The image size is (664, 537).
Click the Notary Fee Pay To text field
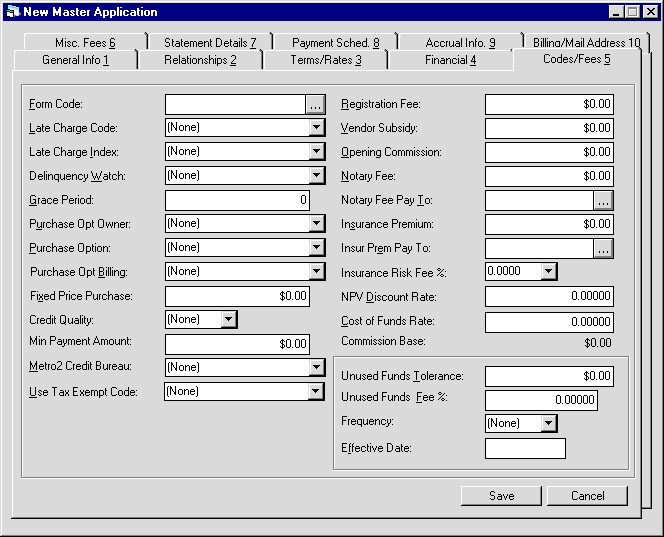click(540, 201)
